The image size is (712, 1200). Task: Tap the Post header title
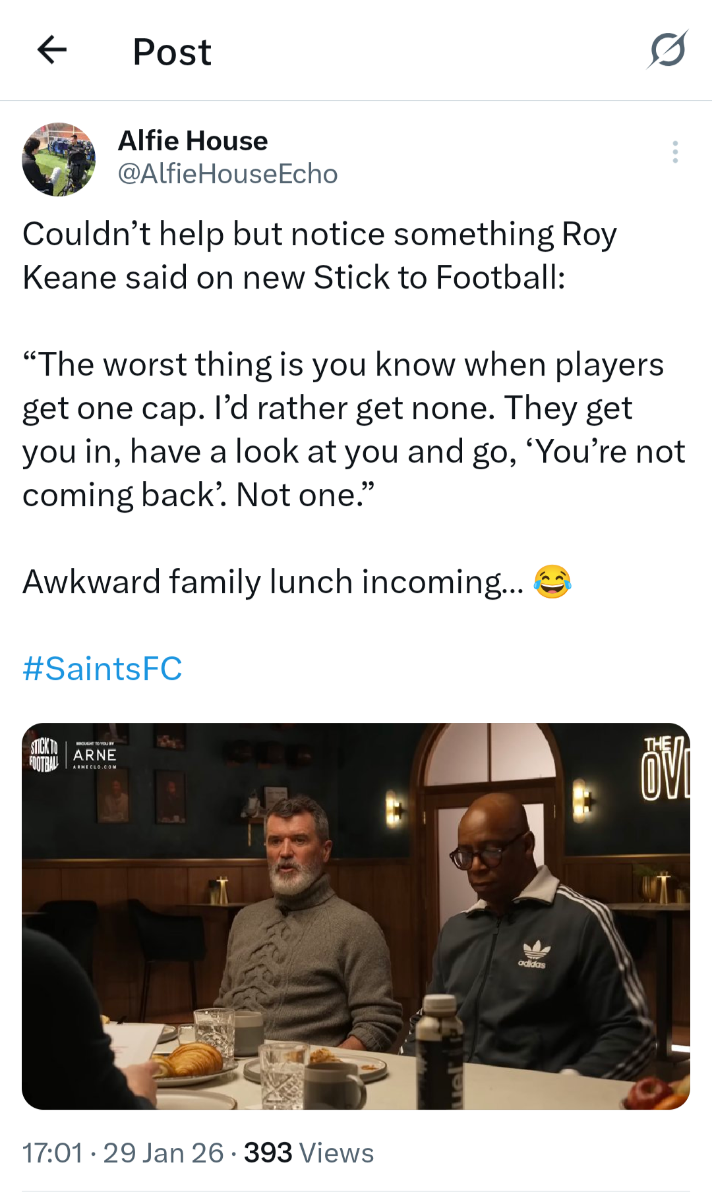(172, 51)
